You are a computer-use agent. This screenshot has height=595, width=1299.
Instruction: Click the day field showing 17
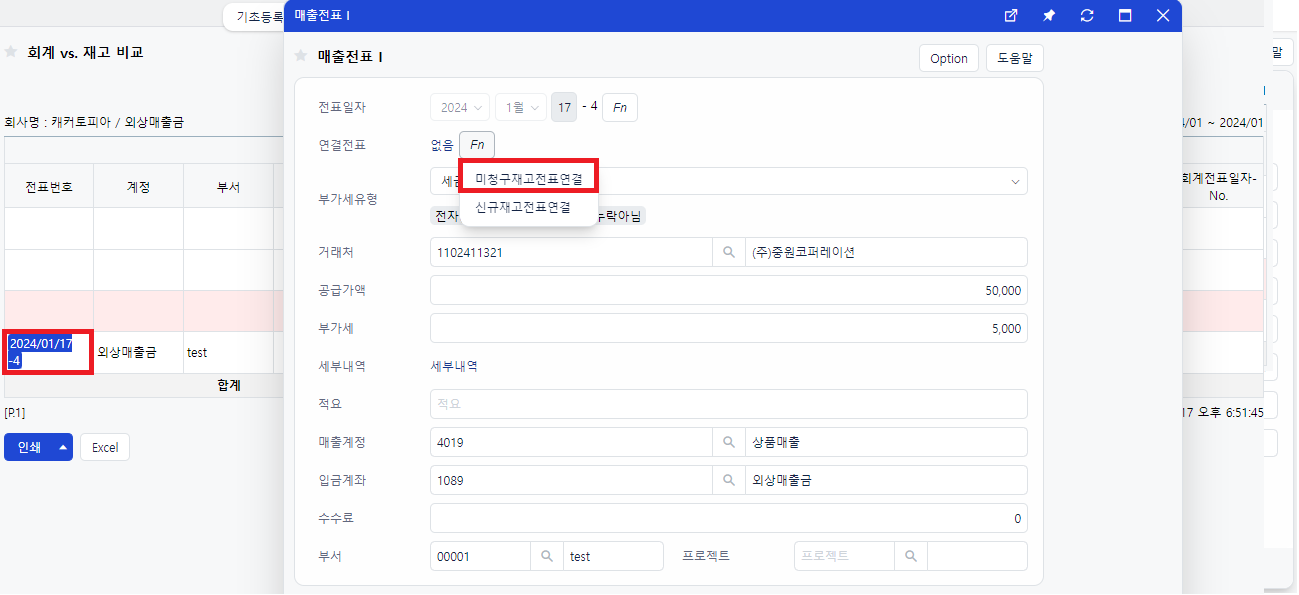click(x=564, y=107)
